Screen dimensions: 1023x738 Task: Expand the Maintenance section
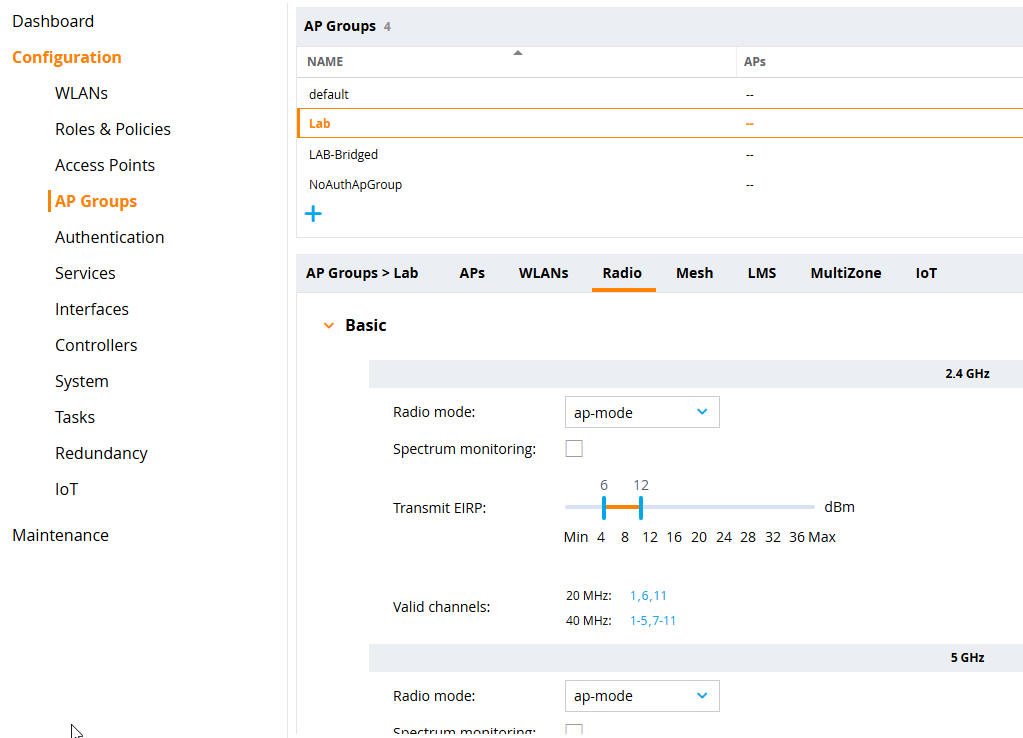(60, 535)
